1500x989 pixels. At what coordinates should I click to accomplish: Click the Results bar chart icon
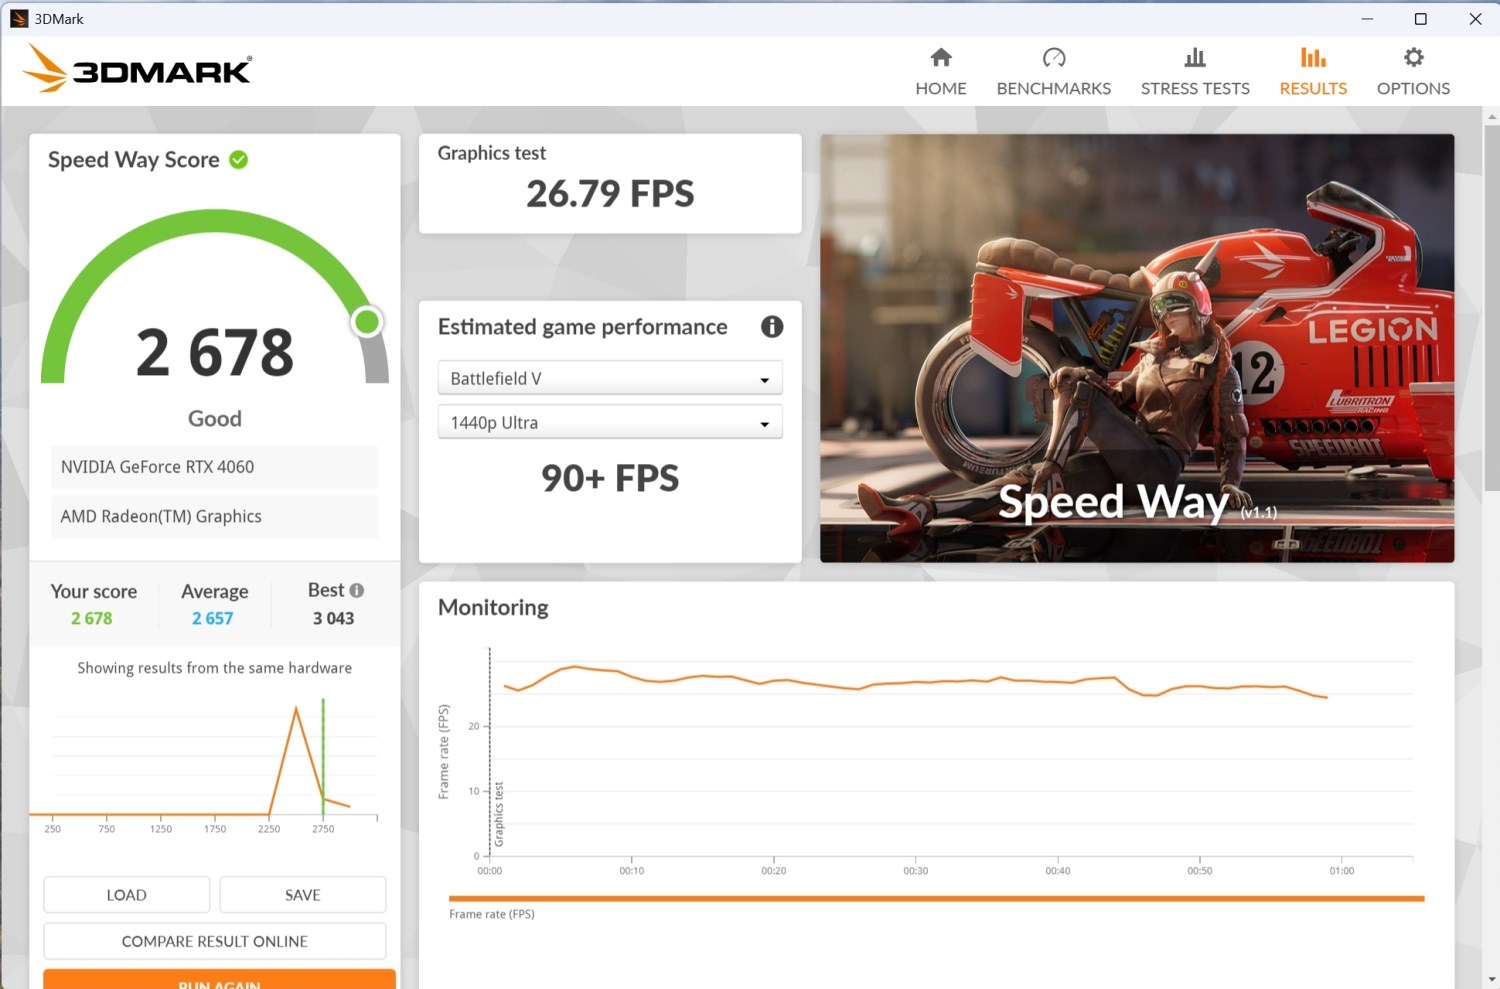coord(1313,57)
